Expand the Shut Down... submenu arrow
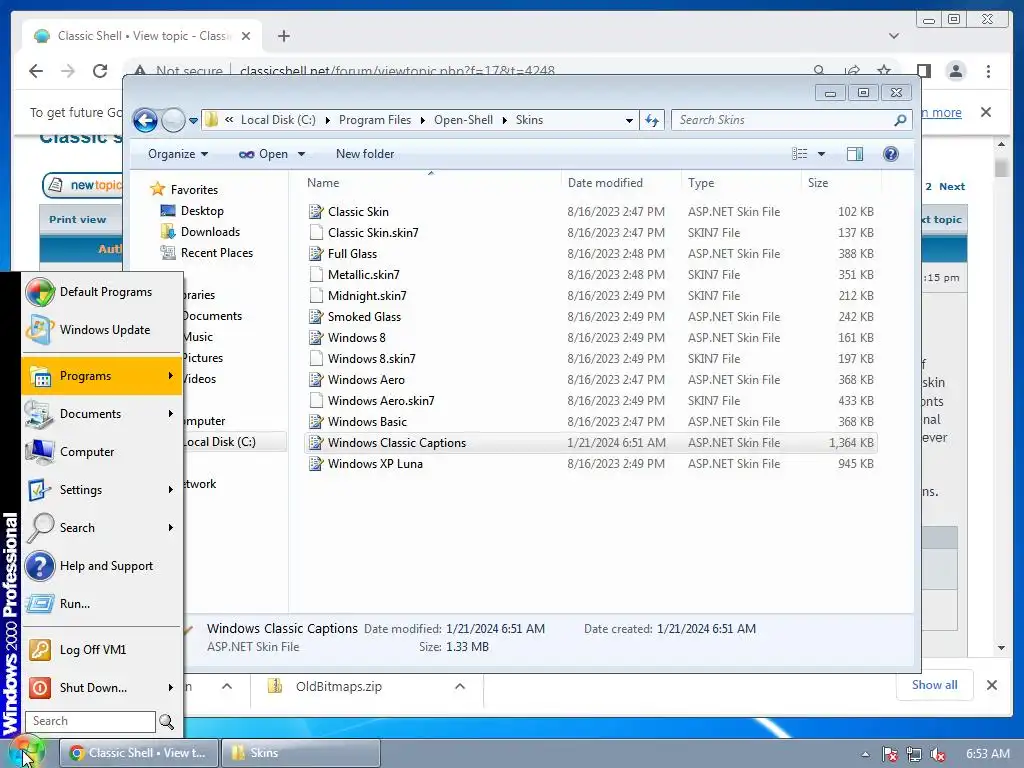 tap(170, 688)
